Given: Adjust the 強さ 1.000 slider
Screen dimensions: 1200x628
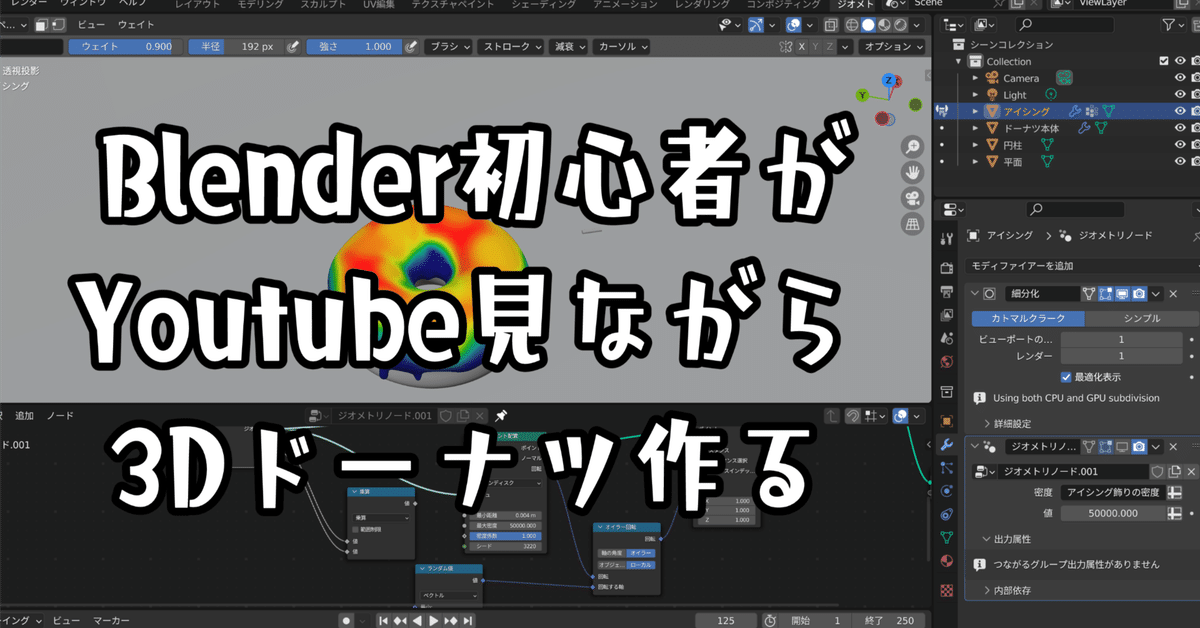Looking at the screenshot, I should pos(353,46).
